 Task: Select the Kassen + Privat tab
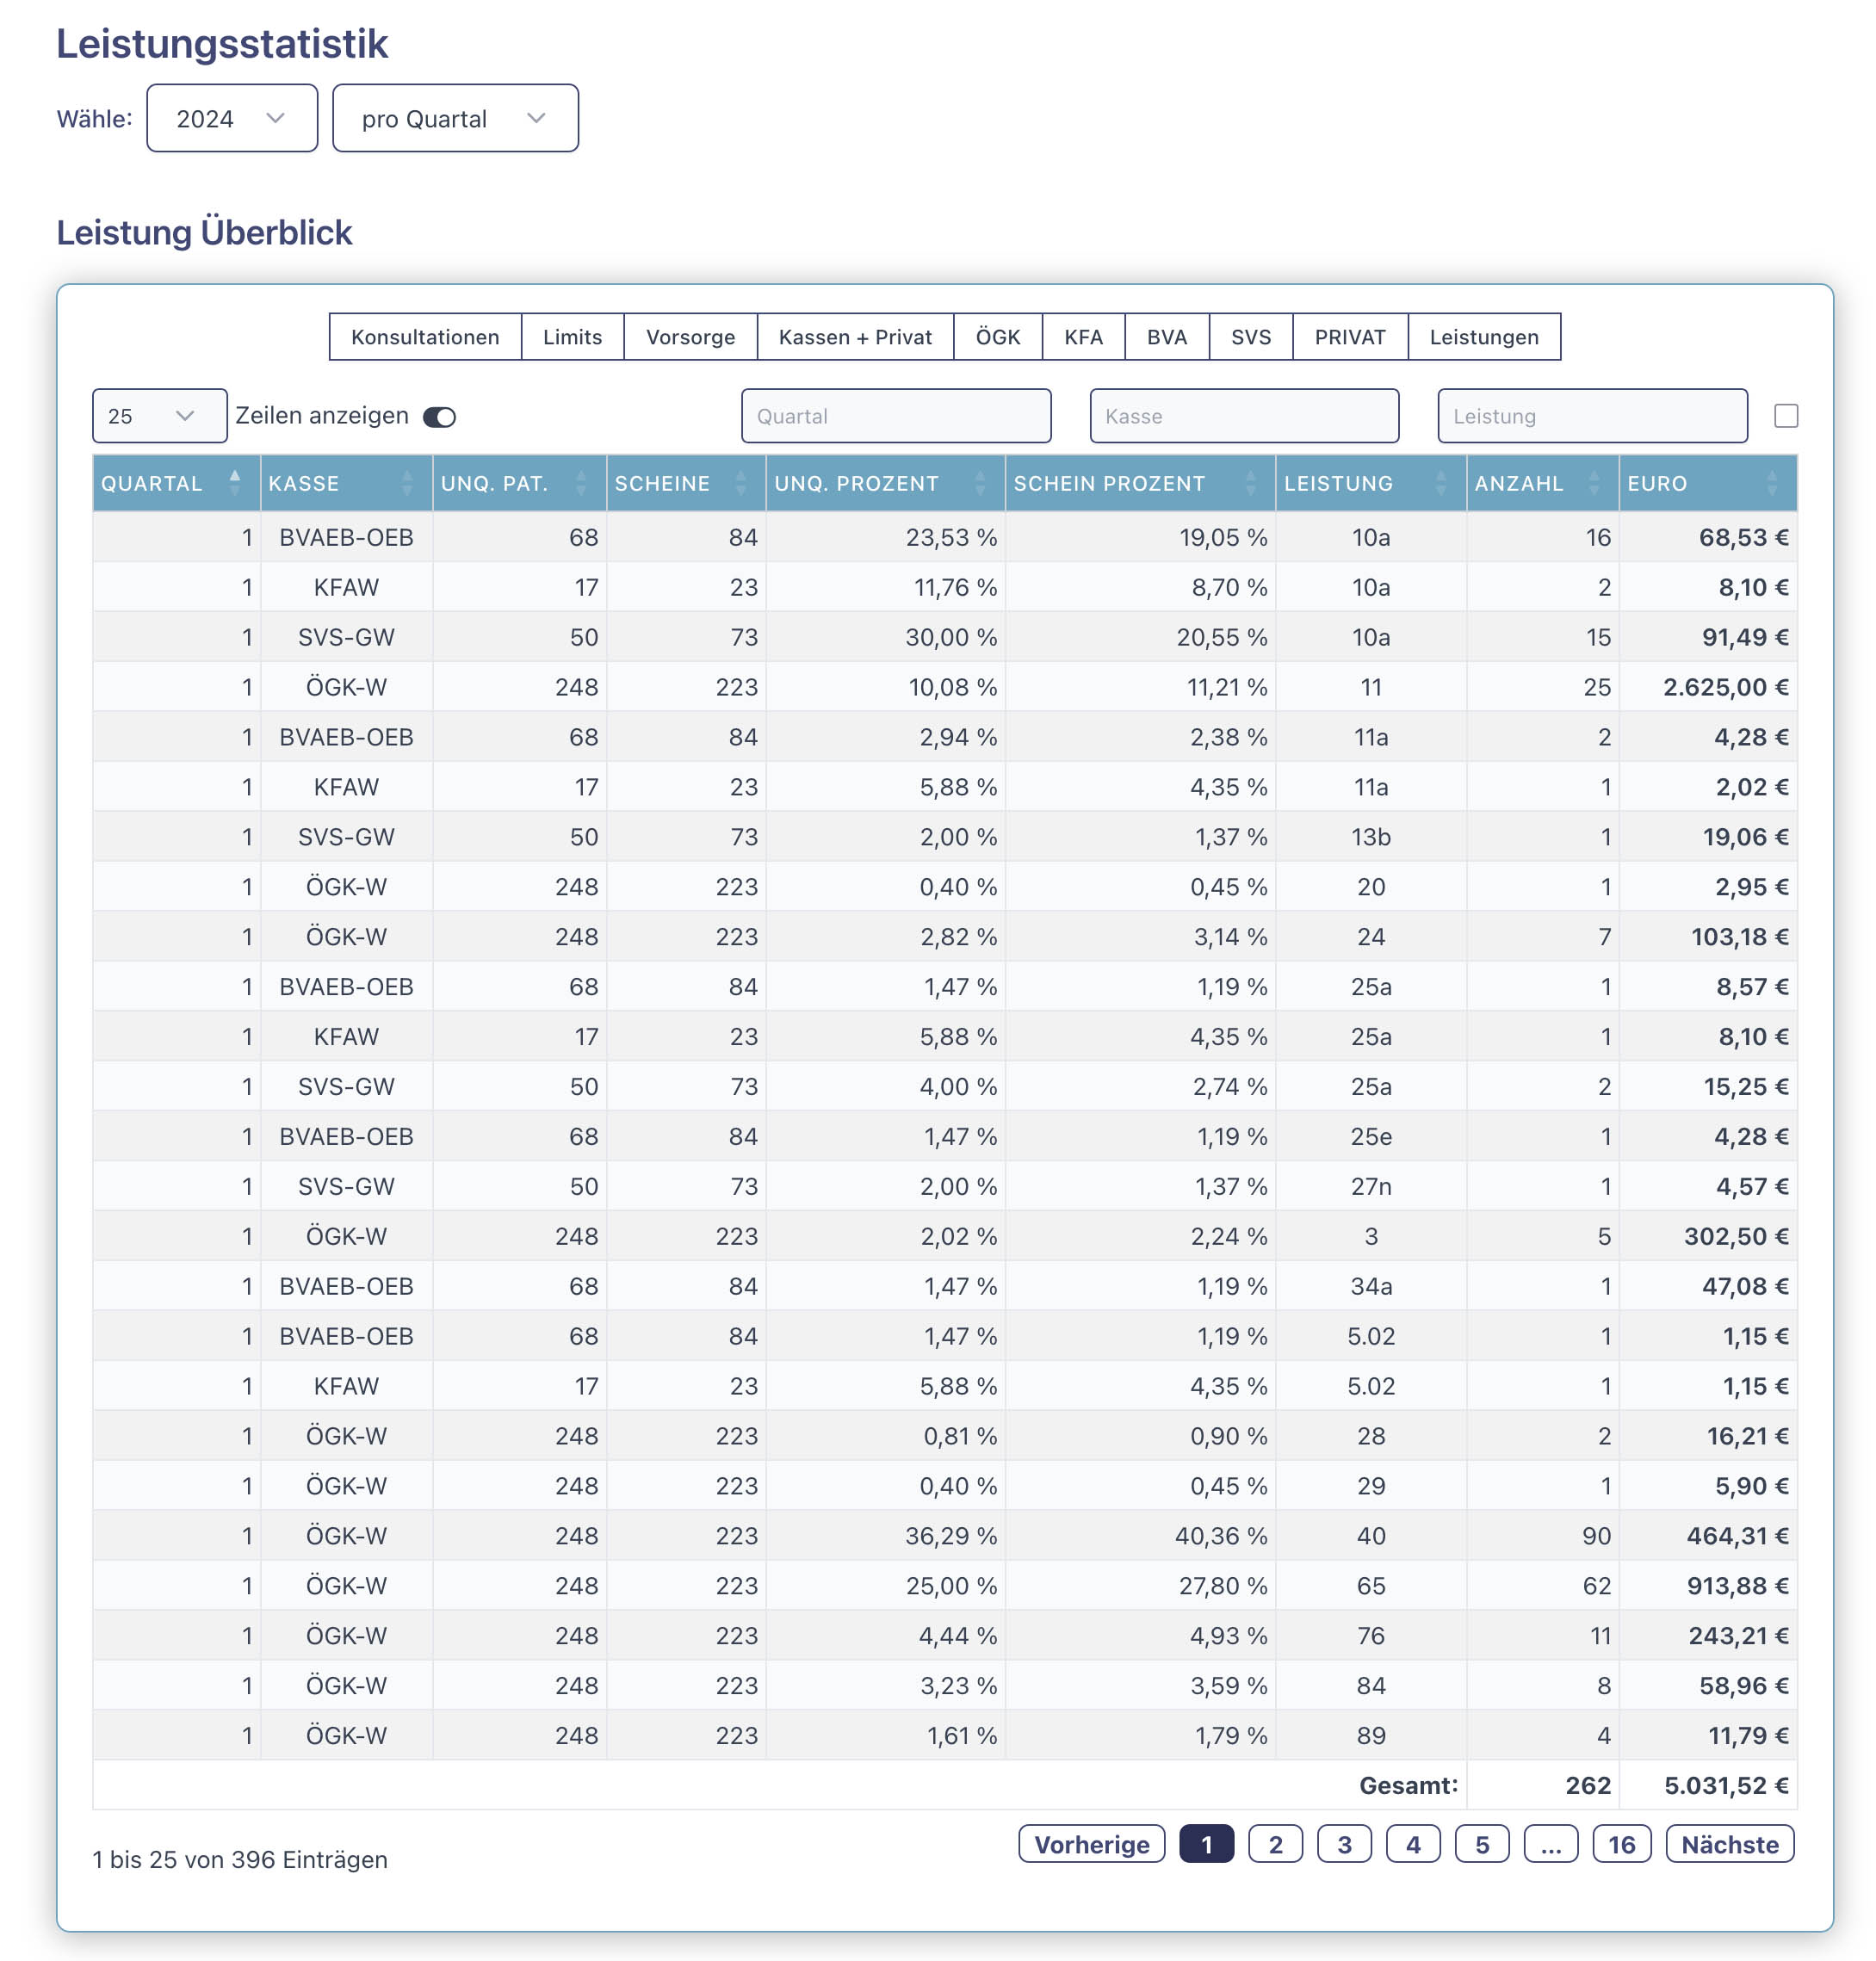coord(854,337)
